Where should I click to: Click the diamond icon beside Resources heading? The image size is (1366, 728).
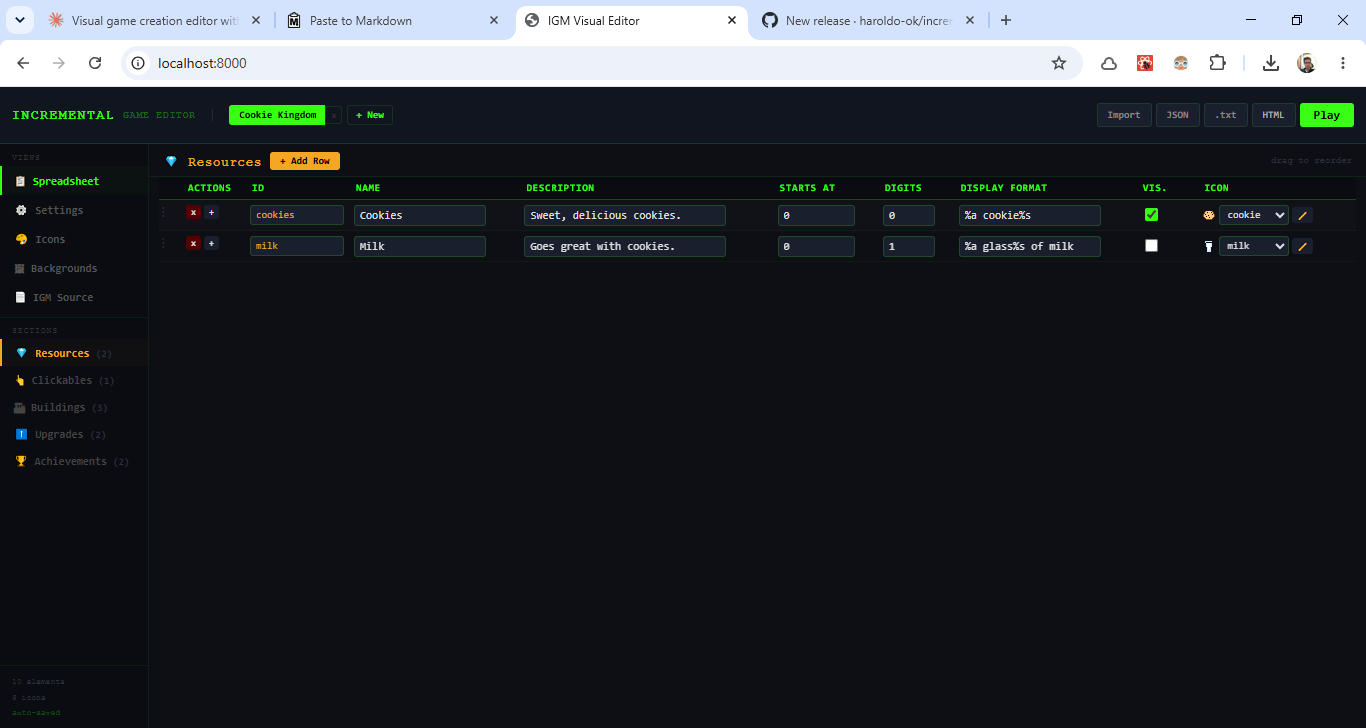click(x=171, y=161)
